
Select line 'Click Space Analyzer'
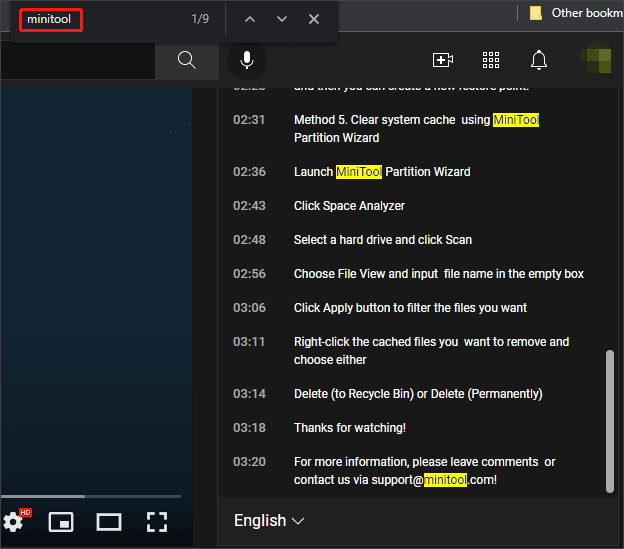click(349, 206)
